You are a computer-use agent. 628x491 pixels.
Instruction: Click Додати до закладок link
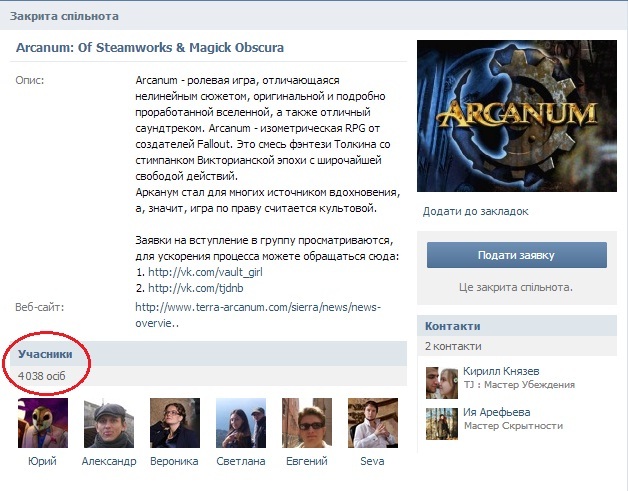pyautogui.click(x=475, y=211)
